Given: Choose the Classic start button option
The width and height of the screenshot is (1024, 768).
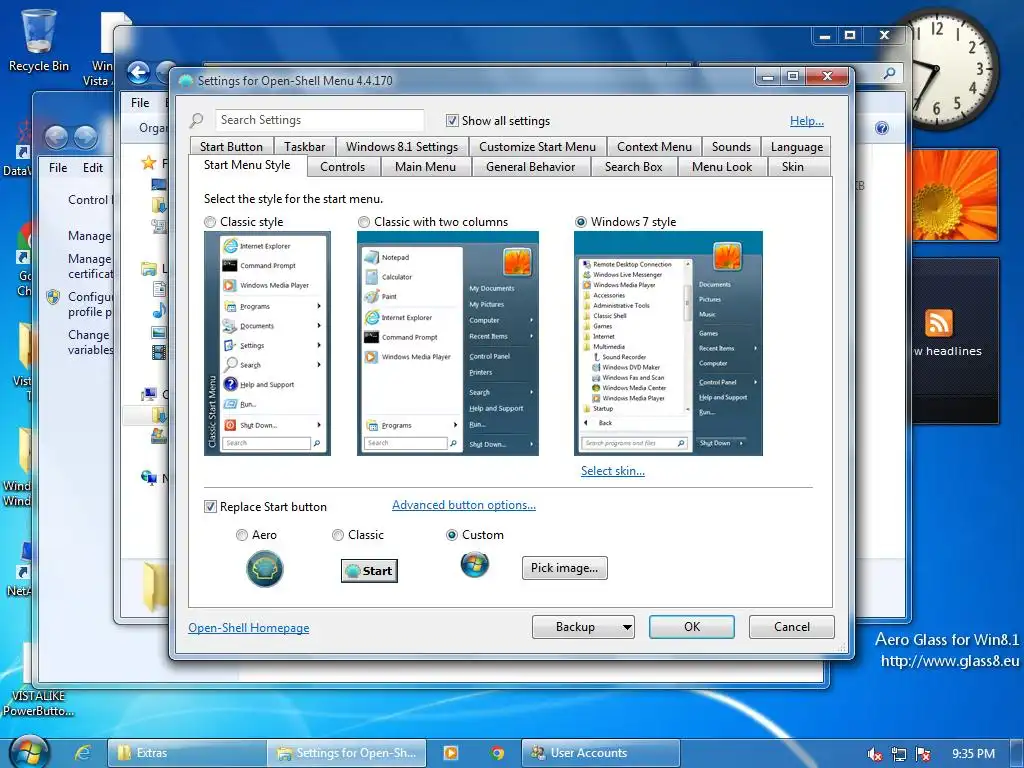Looking at the screenshot, I should tap(338, 535).
